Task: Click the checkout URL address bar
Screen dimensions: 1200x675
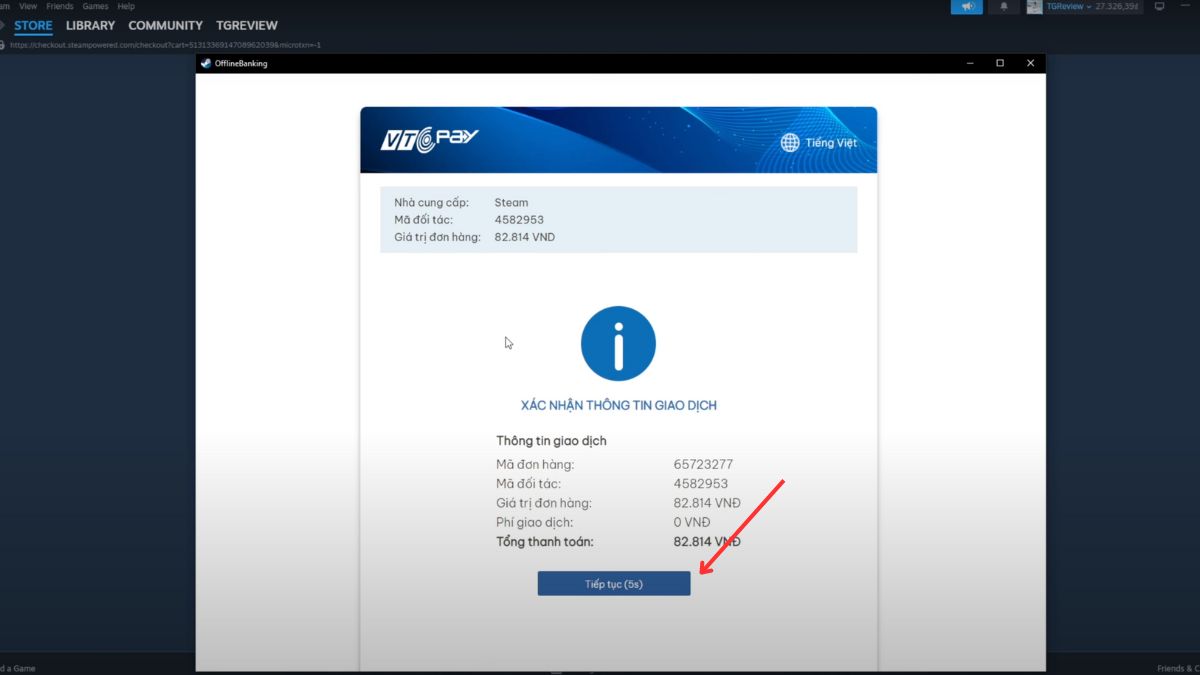Action: 165,45
